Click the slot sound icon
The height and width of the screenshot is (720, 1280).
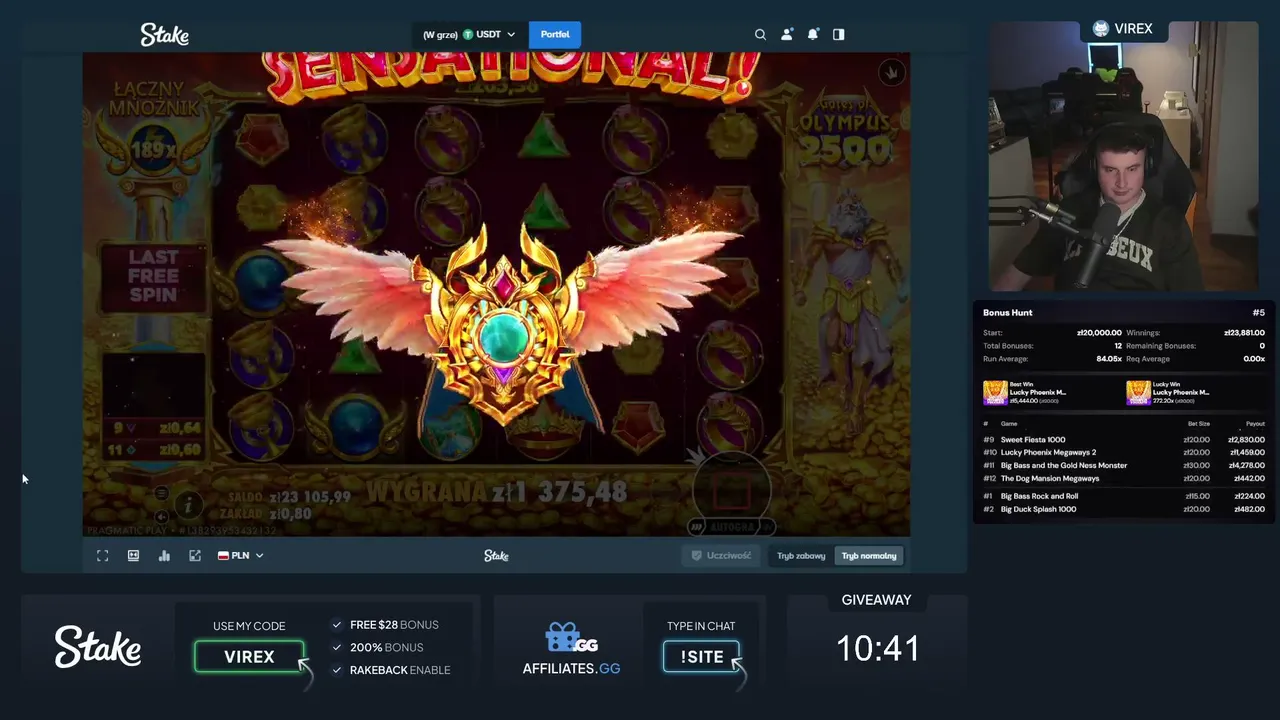coord(161,515)
